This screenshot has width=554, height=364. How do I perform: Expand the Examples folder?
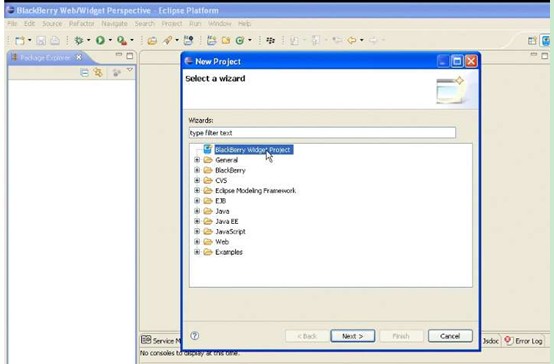(x=197, y=252)
